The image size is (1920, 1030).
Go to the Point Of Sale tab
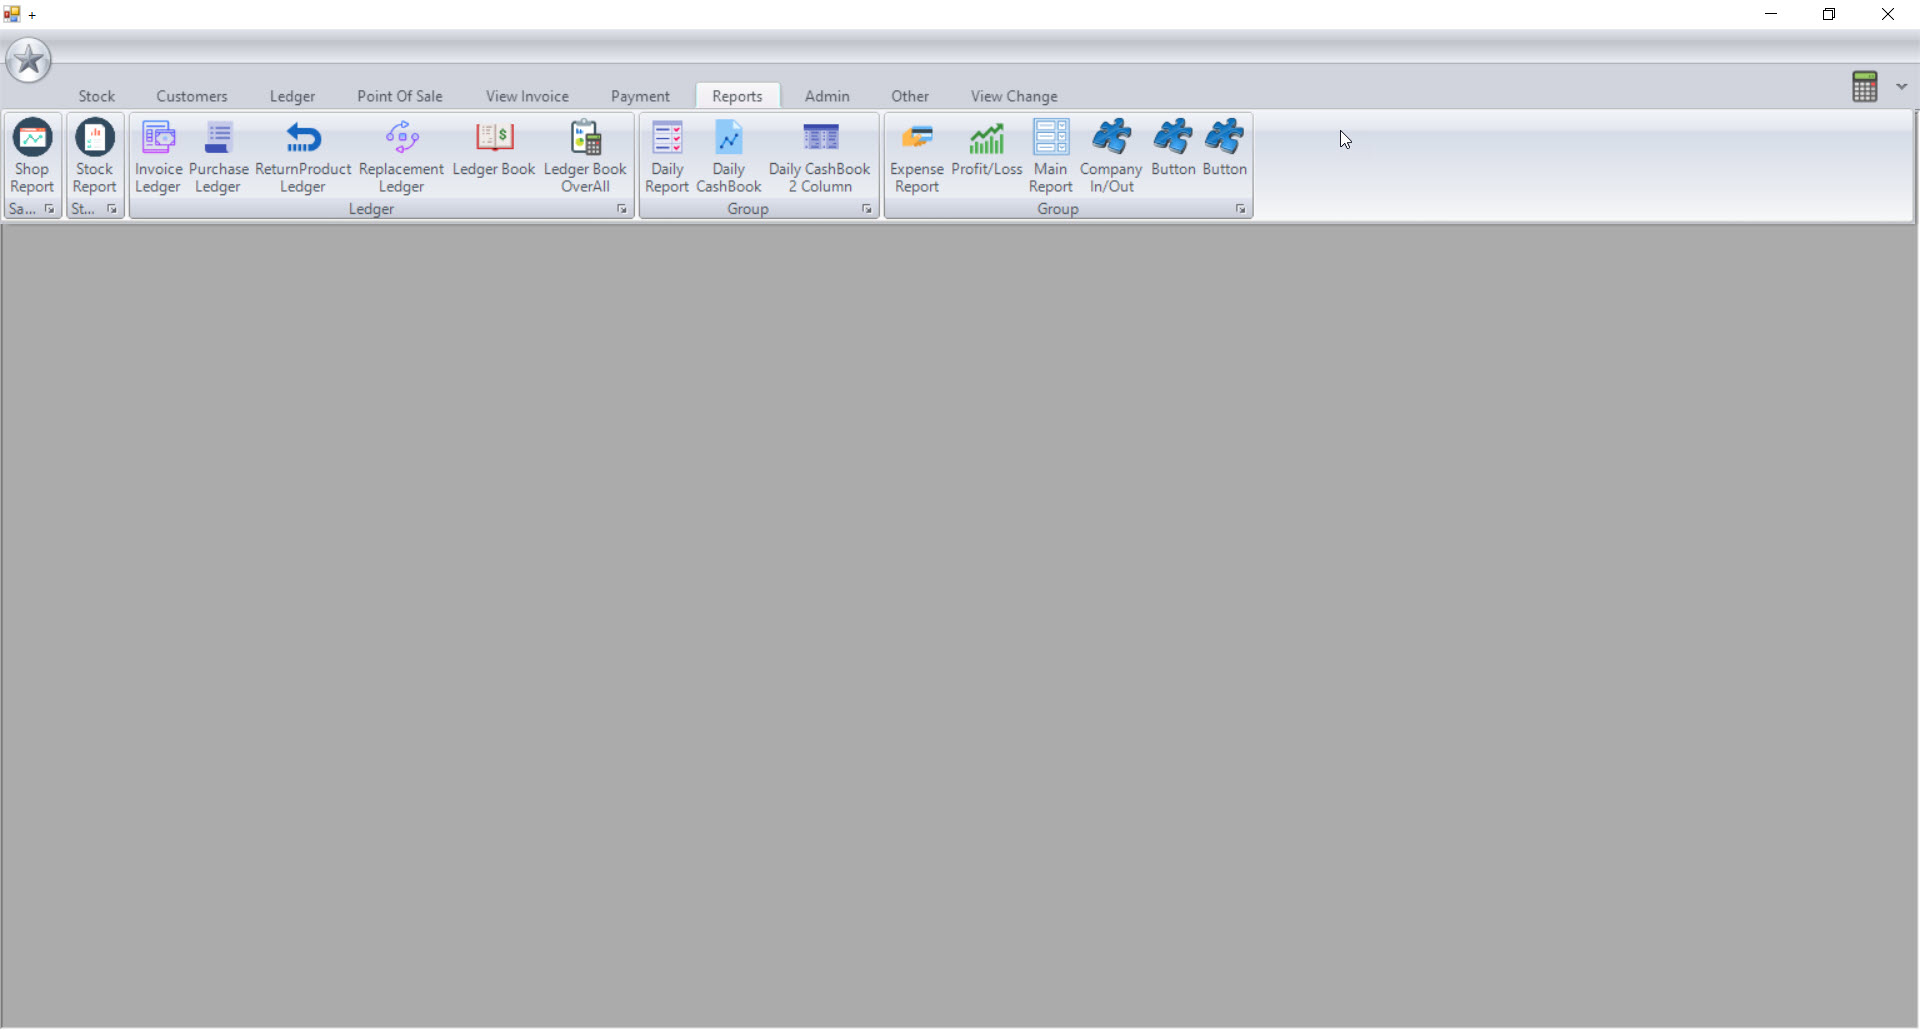(x=400, y=96)
